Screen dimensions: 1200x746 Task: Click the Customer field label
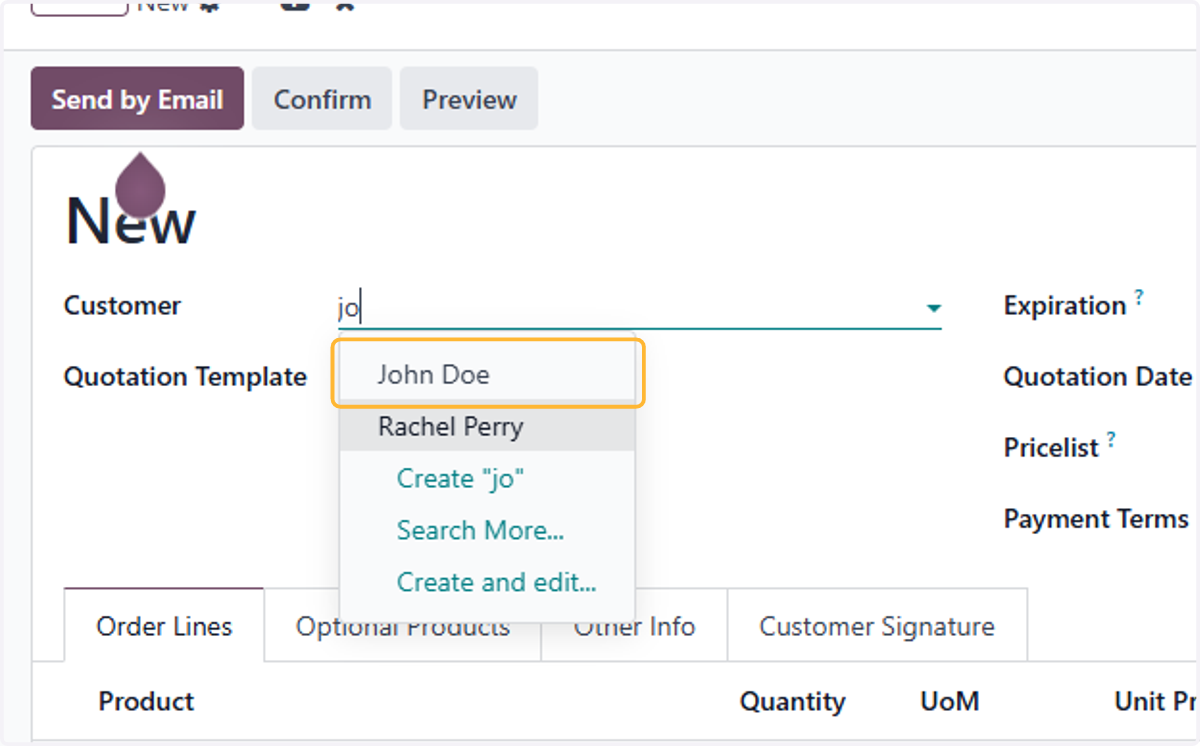coord(122,305)
